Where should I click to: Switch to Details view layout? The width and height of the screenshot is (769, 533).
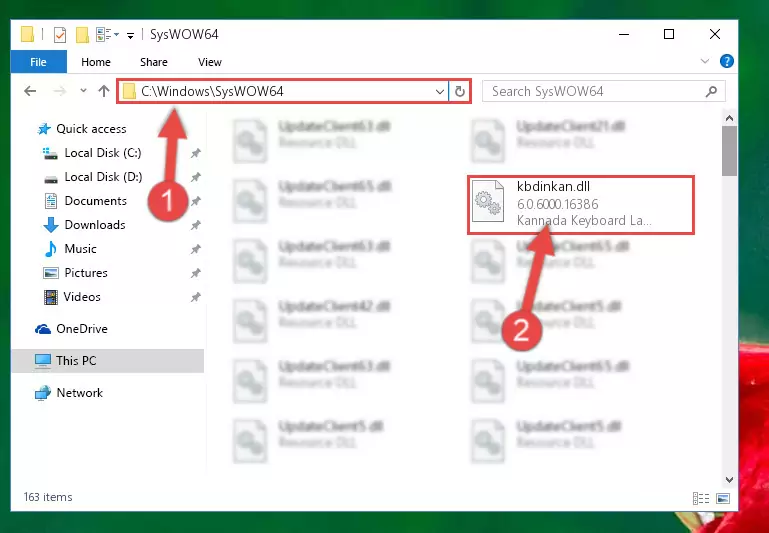[701, 498]
